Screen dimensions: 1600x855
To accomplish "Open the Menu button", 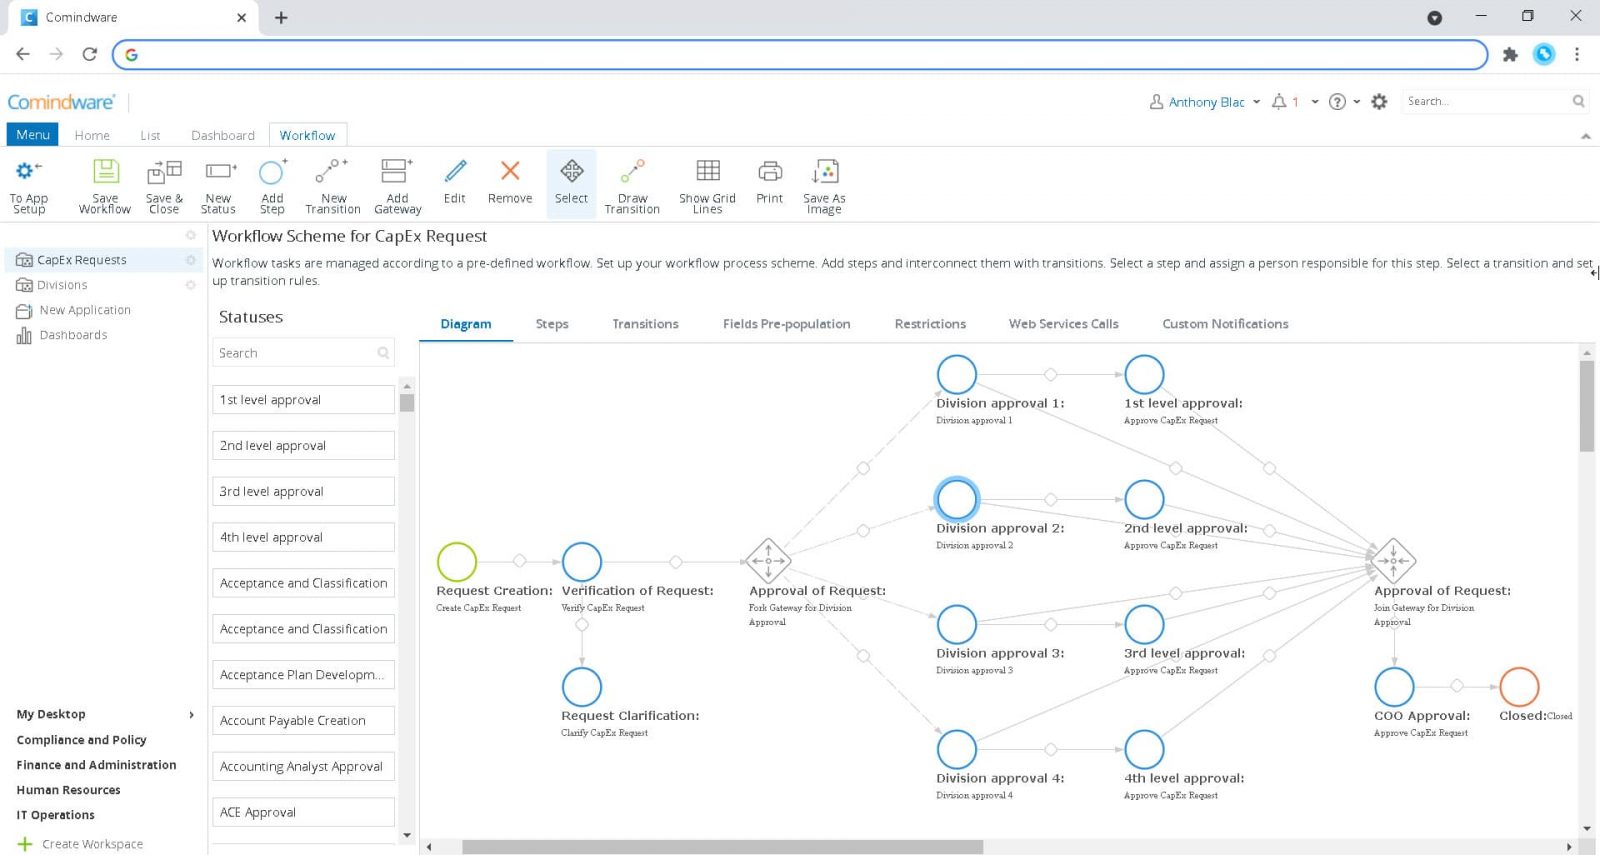I will tap(33, 134).
